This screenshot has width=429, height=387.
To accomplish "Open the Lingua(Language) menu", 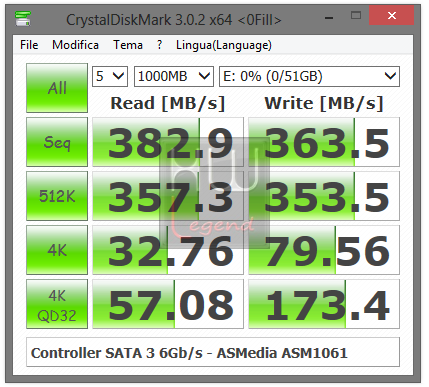I will point(224,45).
